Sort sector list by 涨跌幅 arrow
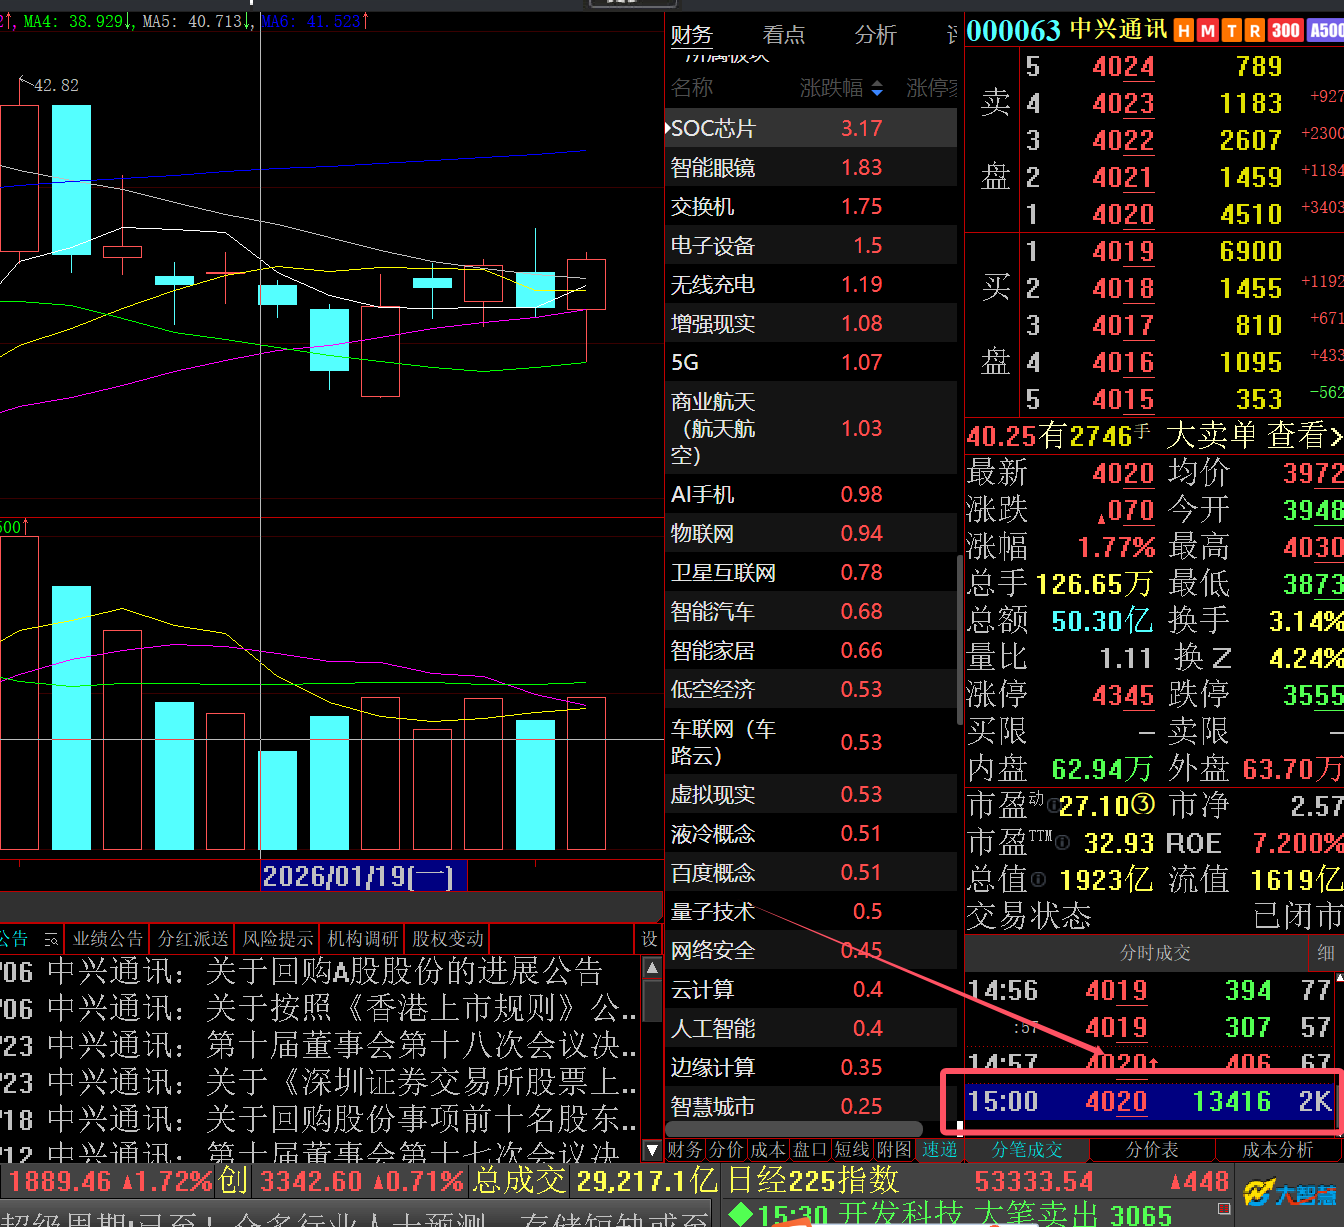 877,89
